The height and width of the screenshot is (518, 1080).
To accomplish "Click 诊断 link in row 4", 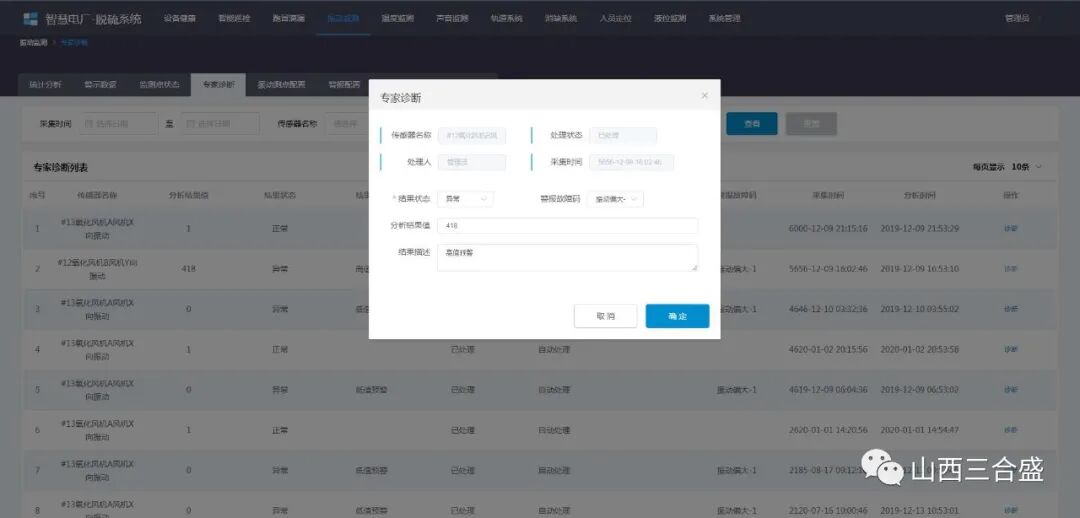I will coord(1010,349).
